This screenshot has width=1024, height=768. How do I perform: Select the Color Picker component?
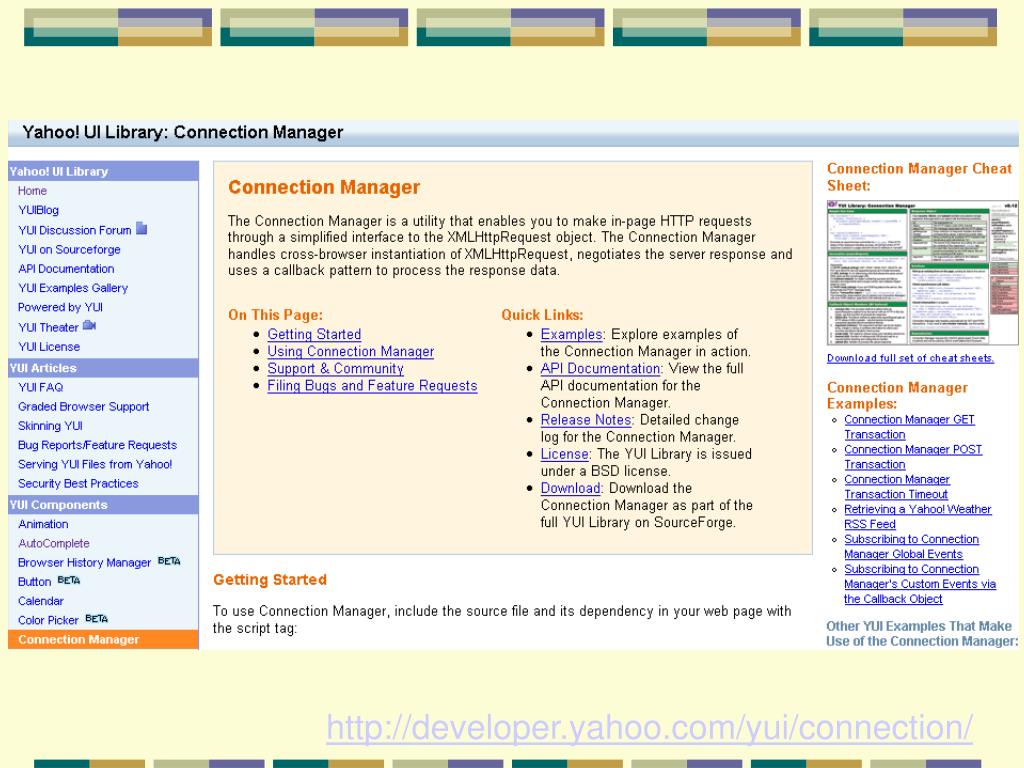click(48, 620)
